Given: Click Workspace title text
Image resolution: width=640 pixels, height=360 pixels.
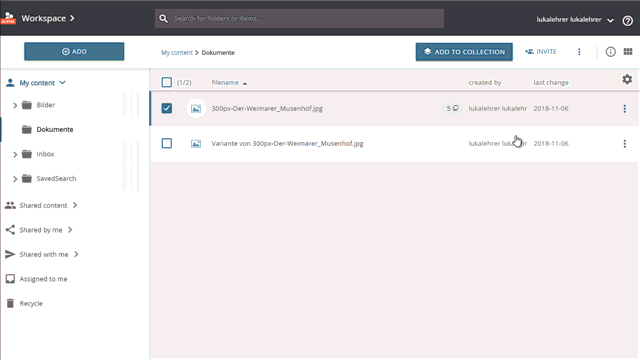Looking at the screenshot, I should pos(43,18).
